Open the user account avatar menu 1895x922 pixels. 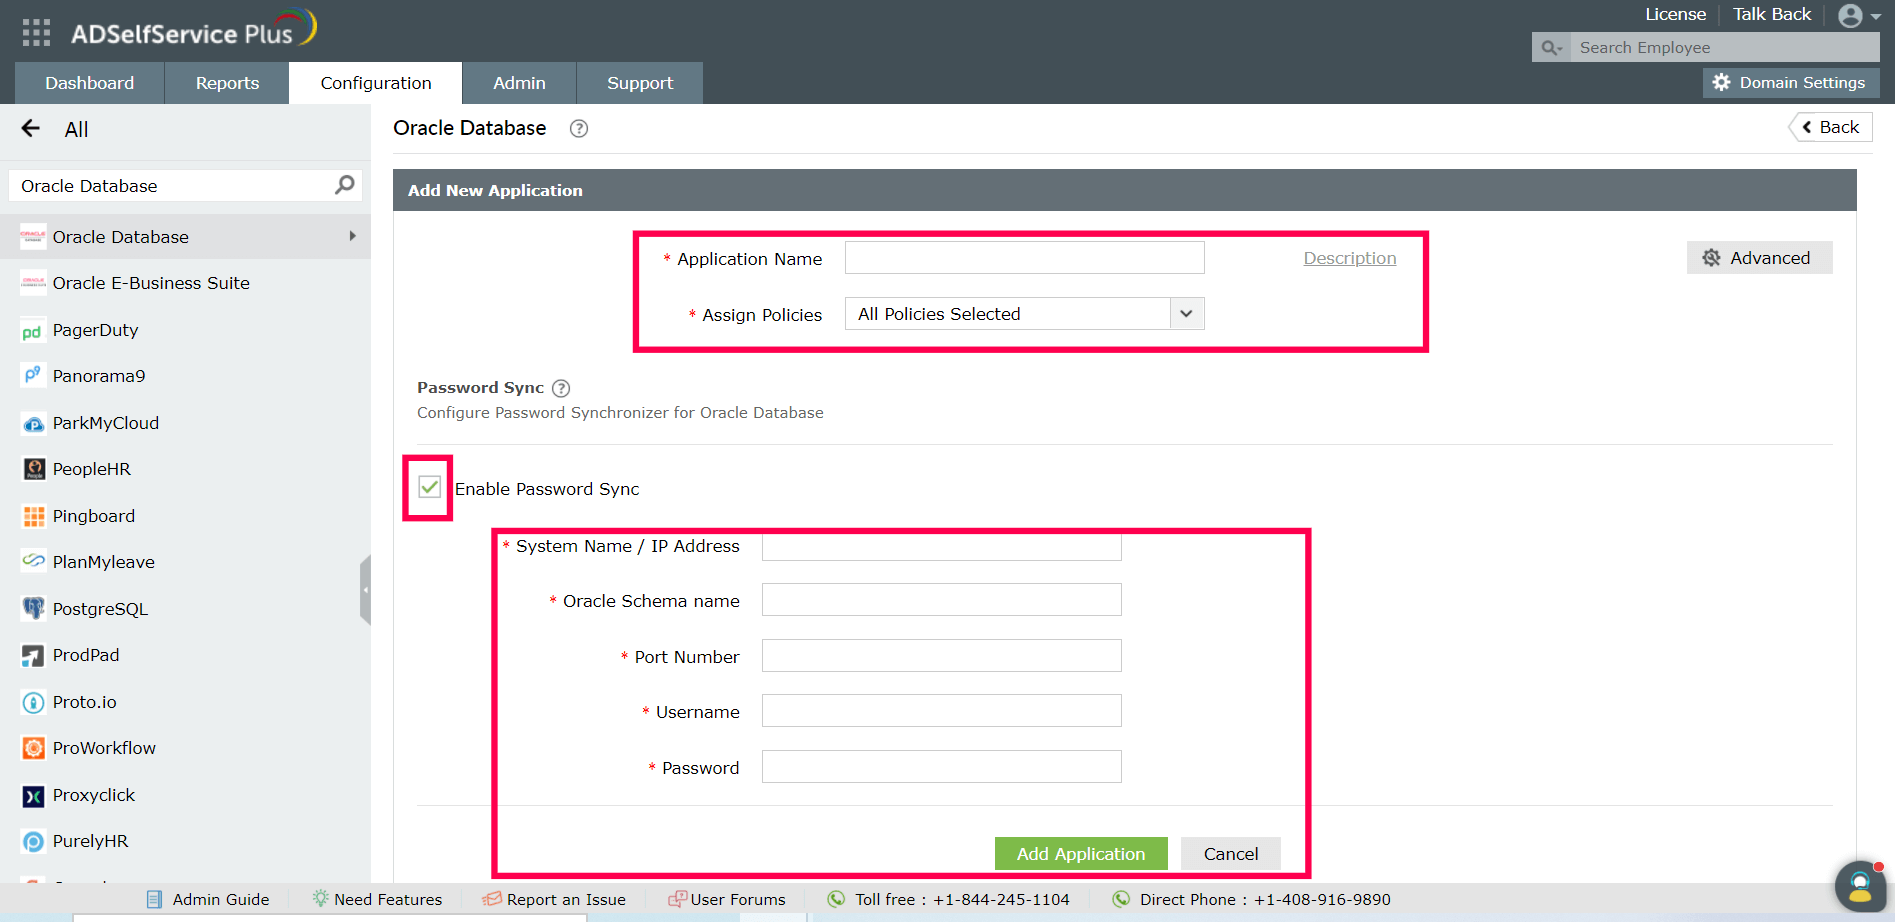1859,16
